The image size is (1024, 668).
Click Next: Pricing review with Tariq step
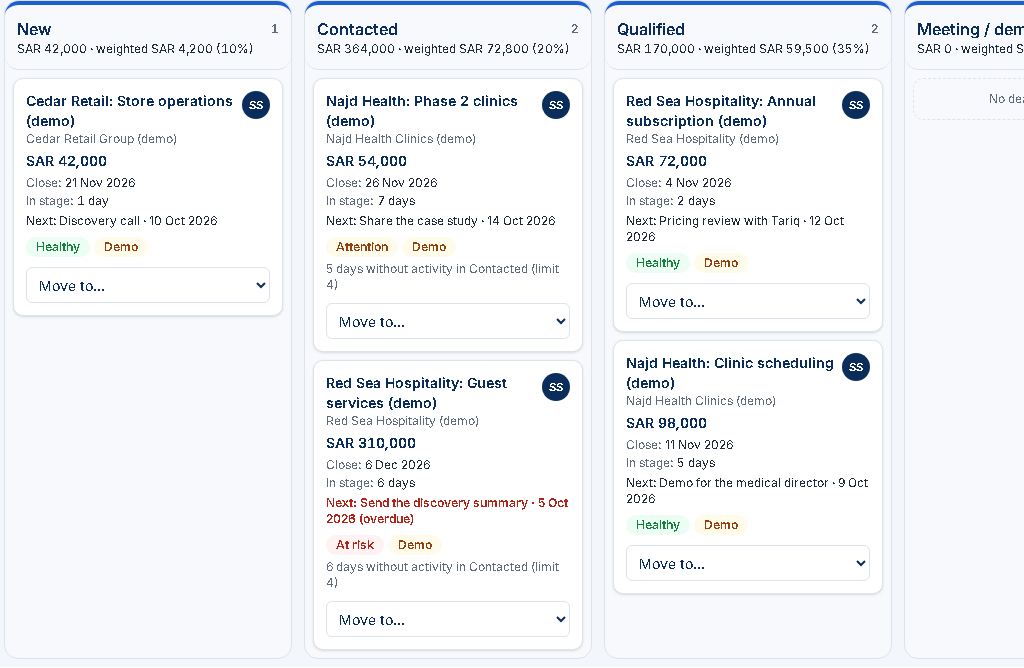click(735, 229)
